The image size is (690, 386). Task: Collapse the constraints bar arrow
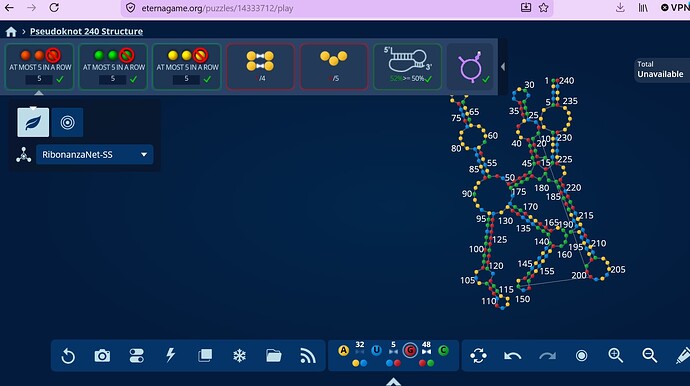[x=503, y=67]
